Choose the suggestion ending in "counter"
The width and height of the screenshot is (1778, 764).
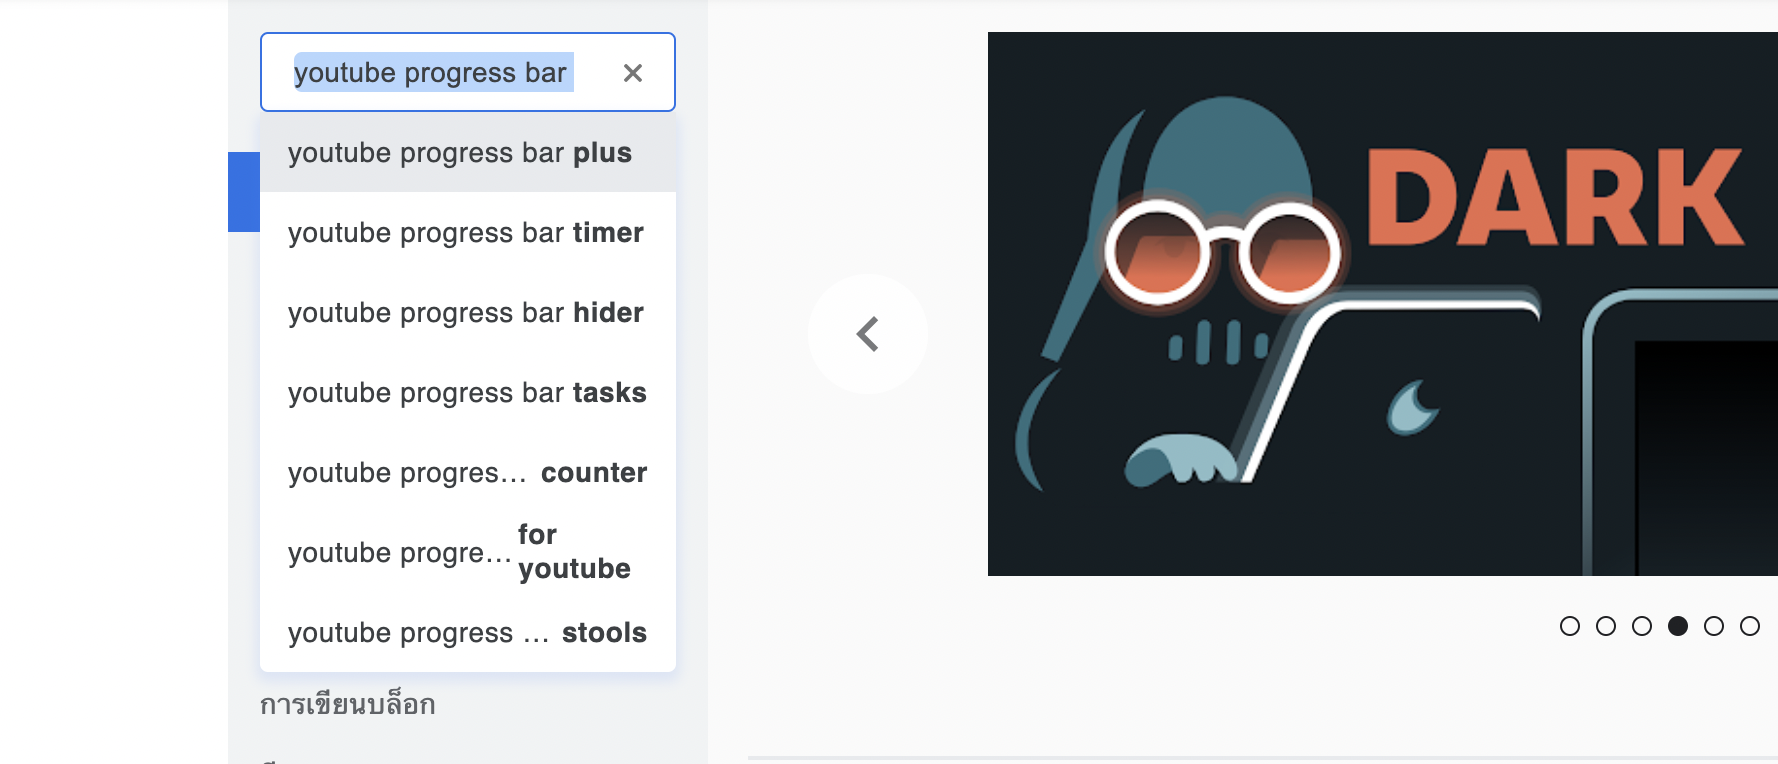467,473
